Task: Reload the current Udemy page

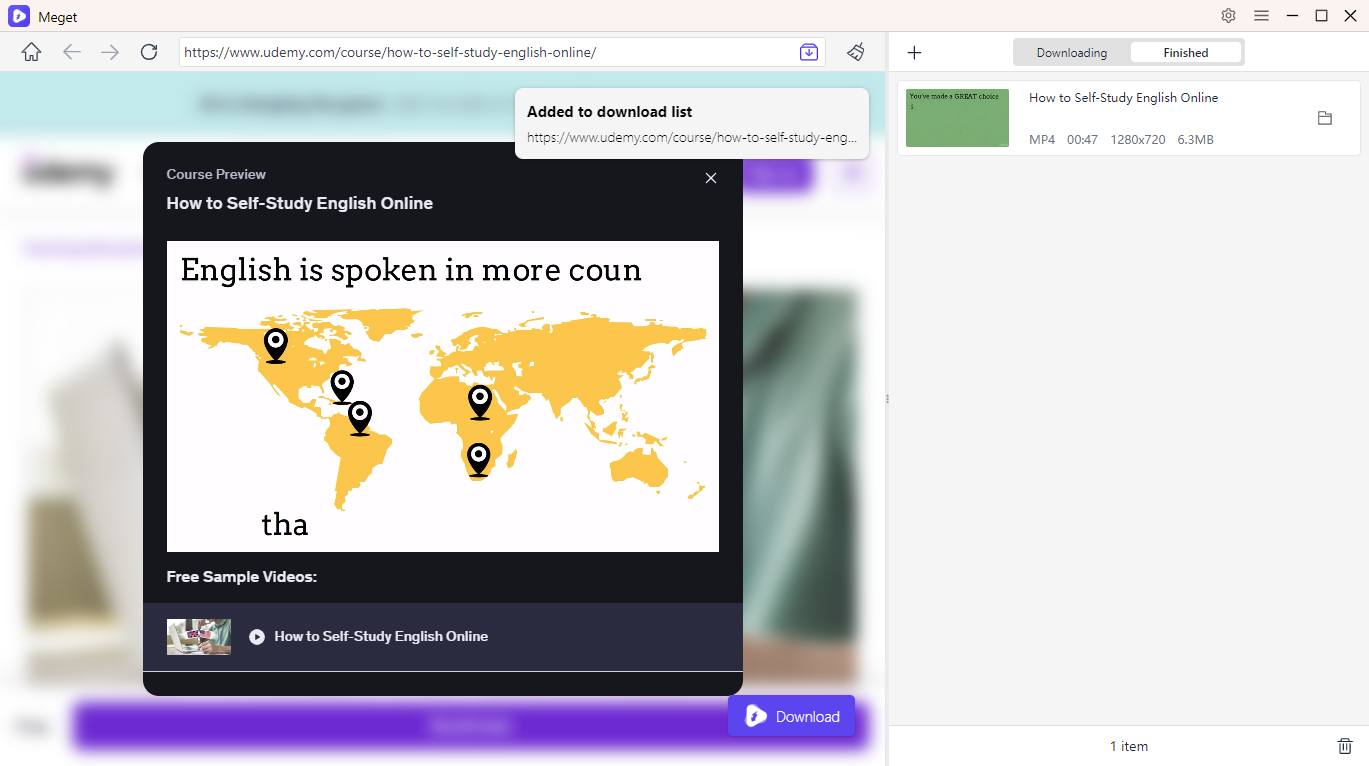Action: (x=149, y=52)
